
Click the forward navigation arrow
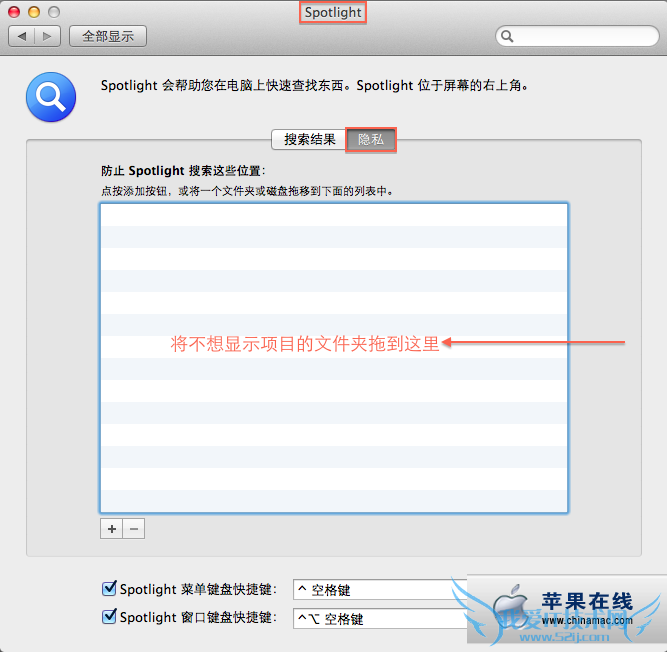point(47,37)
